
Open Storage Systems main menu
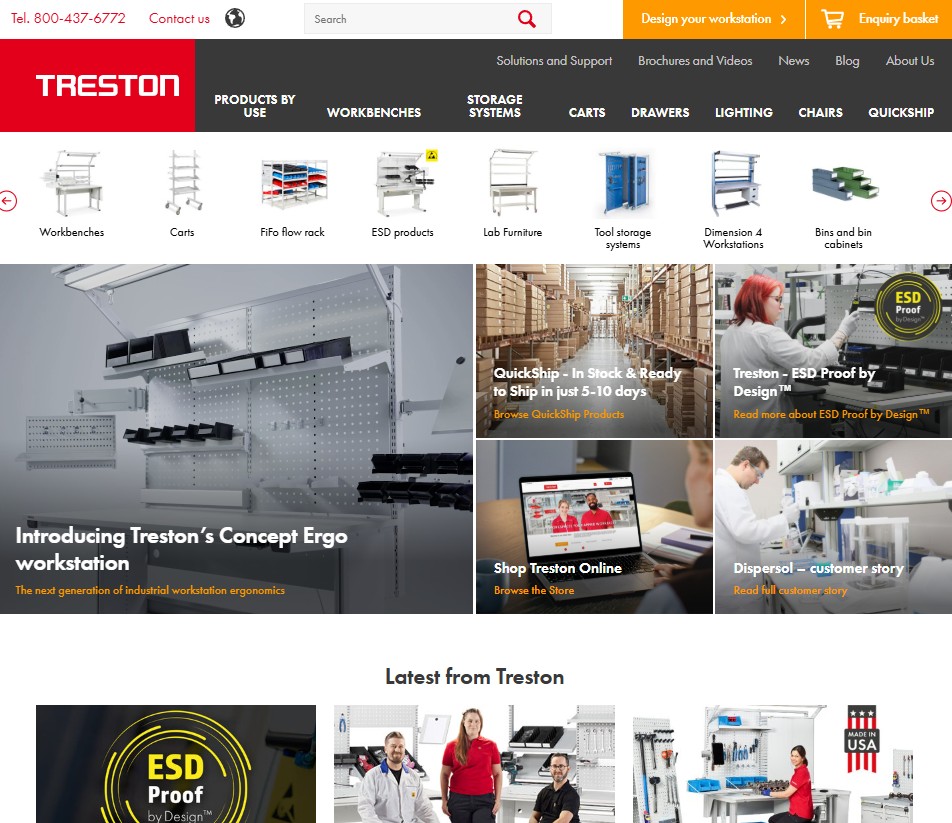(494, 106)
